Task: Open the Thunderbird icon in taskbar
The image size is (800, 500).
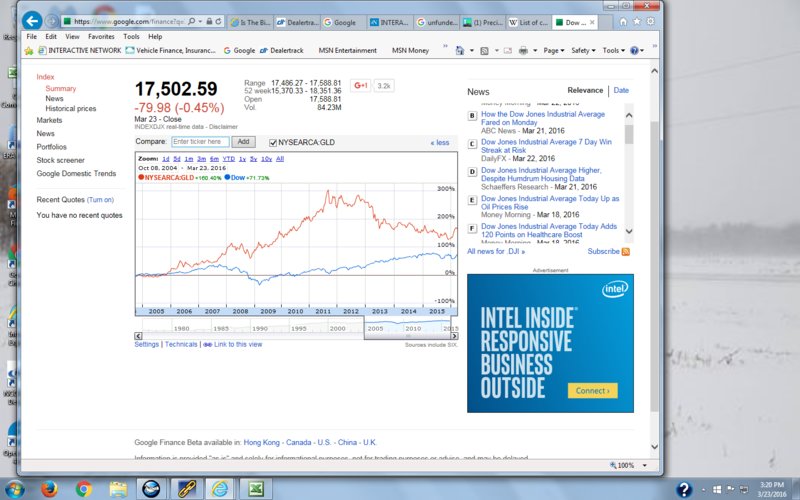Action: pyautogui.click(x=151, y=489)
